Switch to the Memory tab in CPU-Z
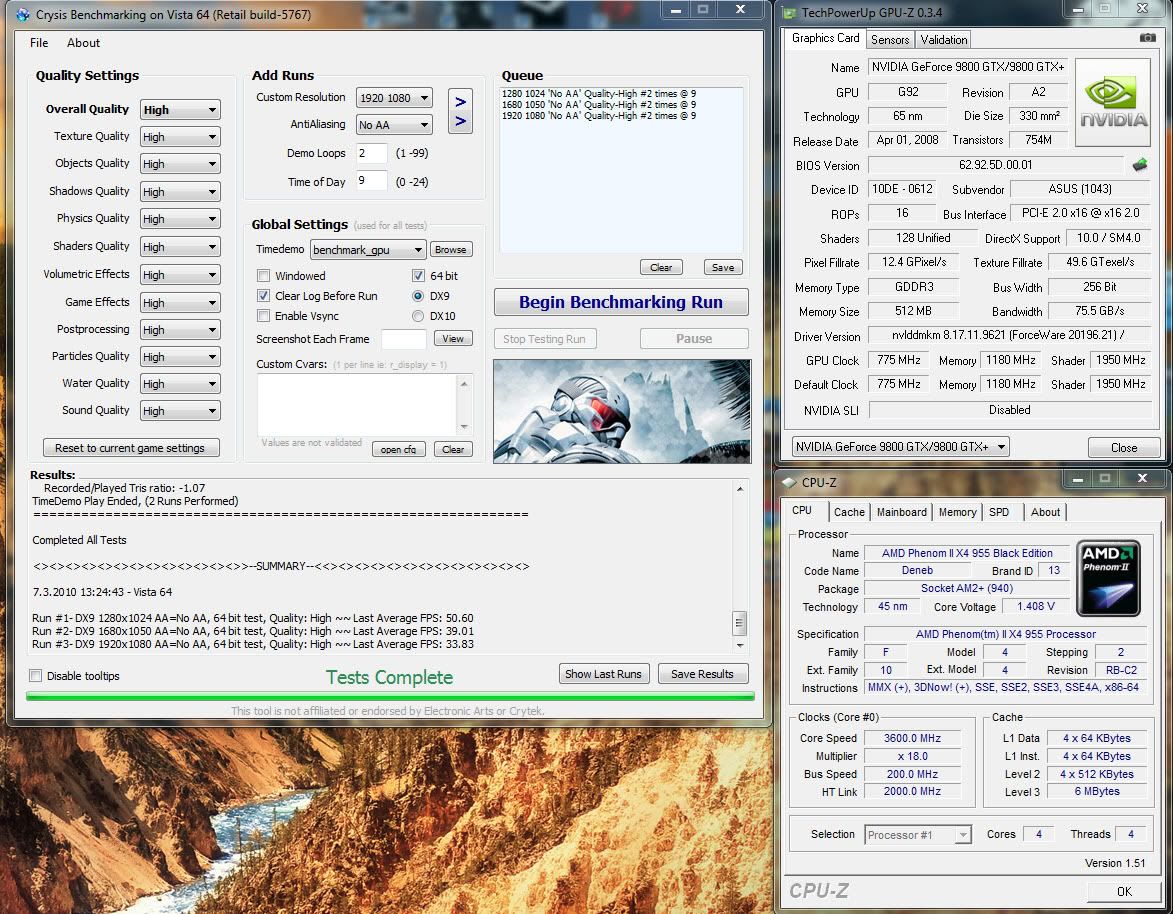This screenshot has height=914, width=1173. [x=958, y=512]
